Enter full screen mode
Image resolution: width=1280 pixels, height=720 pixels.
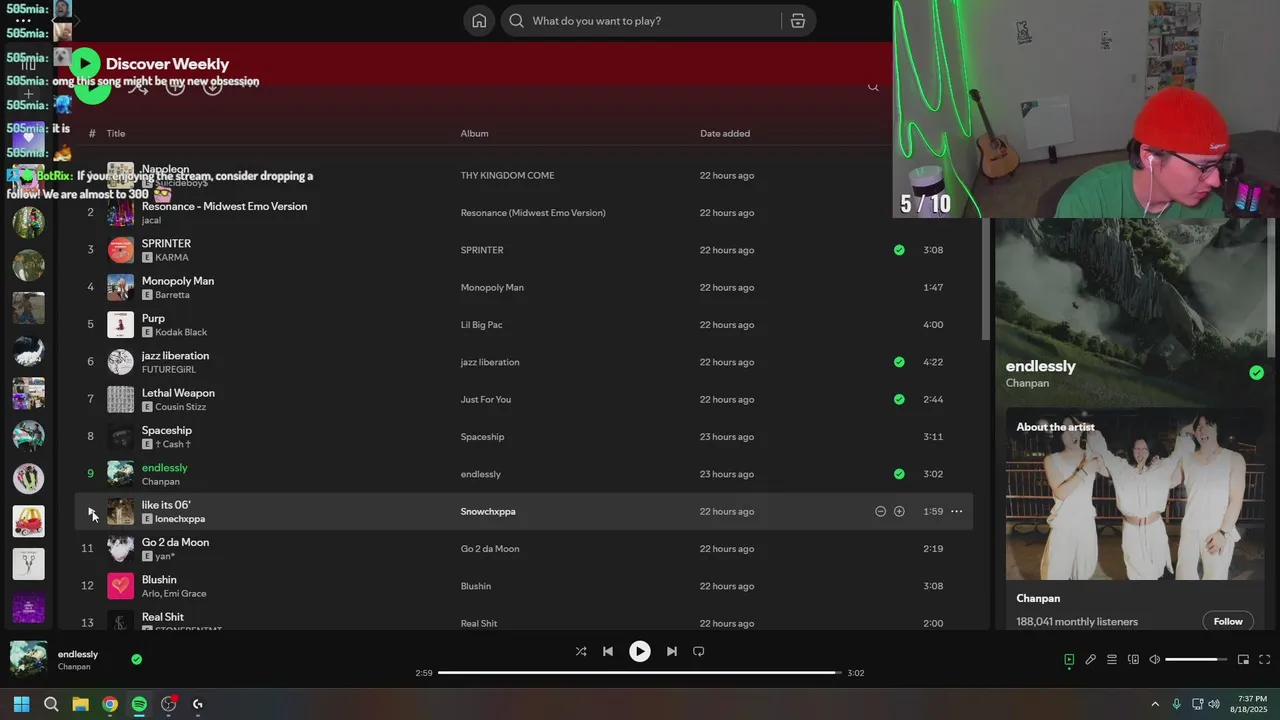click(1264, 660)
